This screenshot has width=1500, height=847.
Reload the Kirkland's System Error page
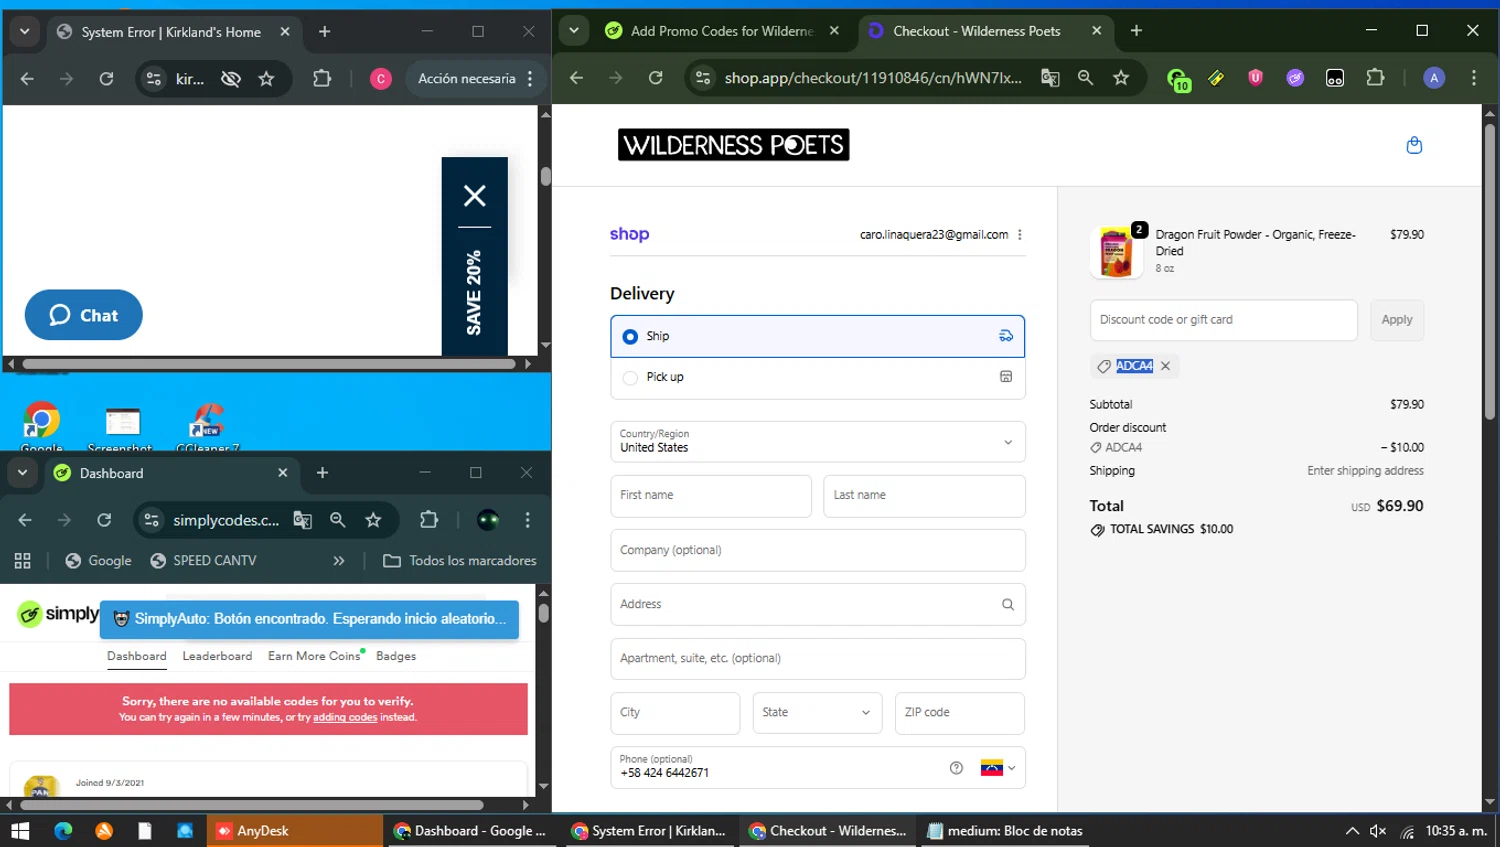106,78
